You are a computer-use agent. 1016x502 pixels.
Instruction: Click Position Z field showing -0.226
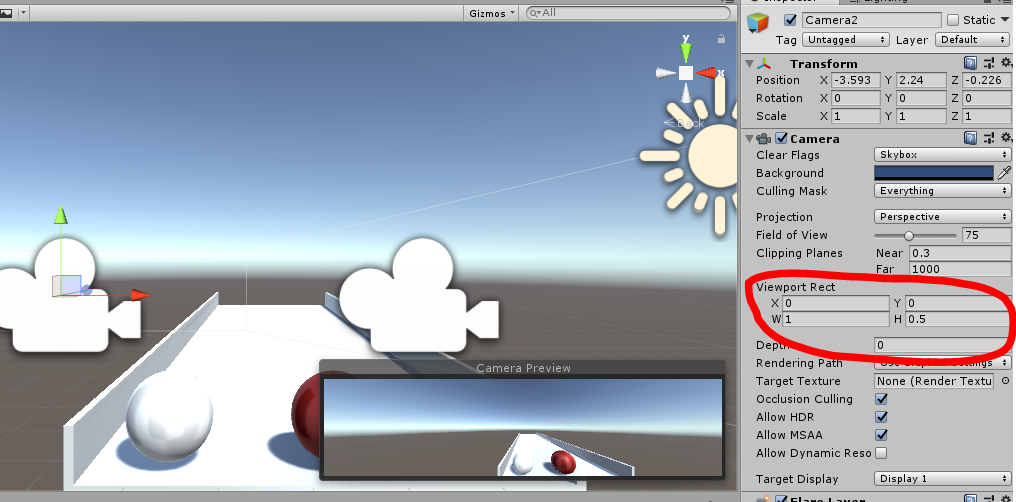[986, 80]
